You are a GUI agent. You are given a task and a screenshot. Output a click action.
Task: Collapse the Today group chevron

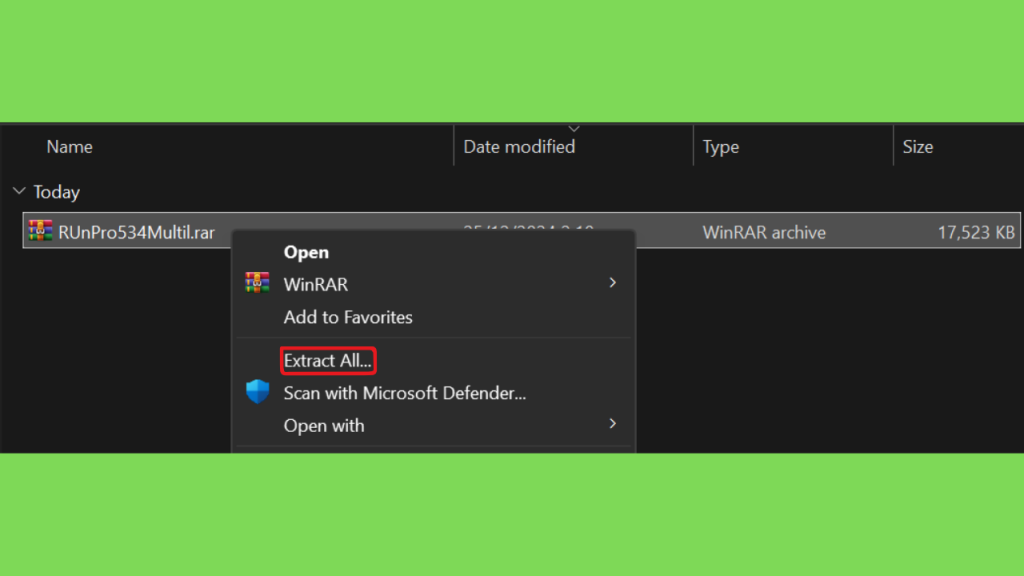coord(19,191)
